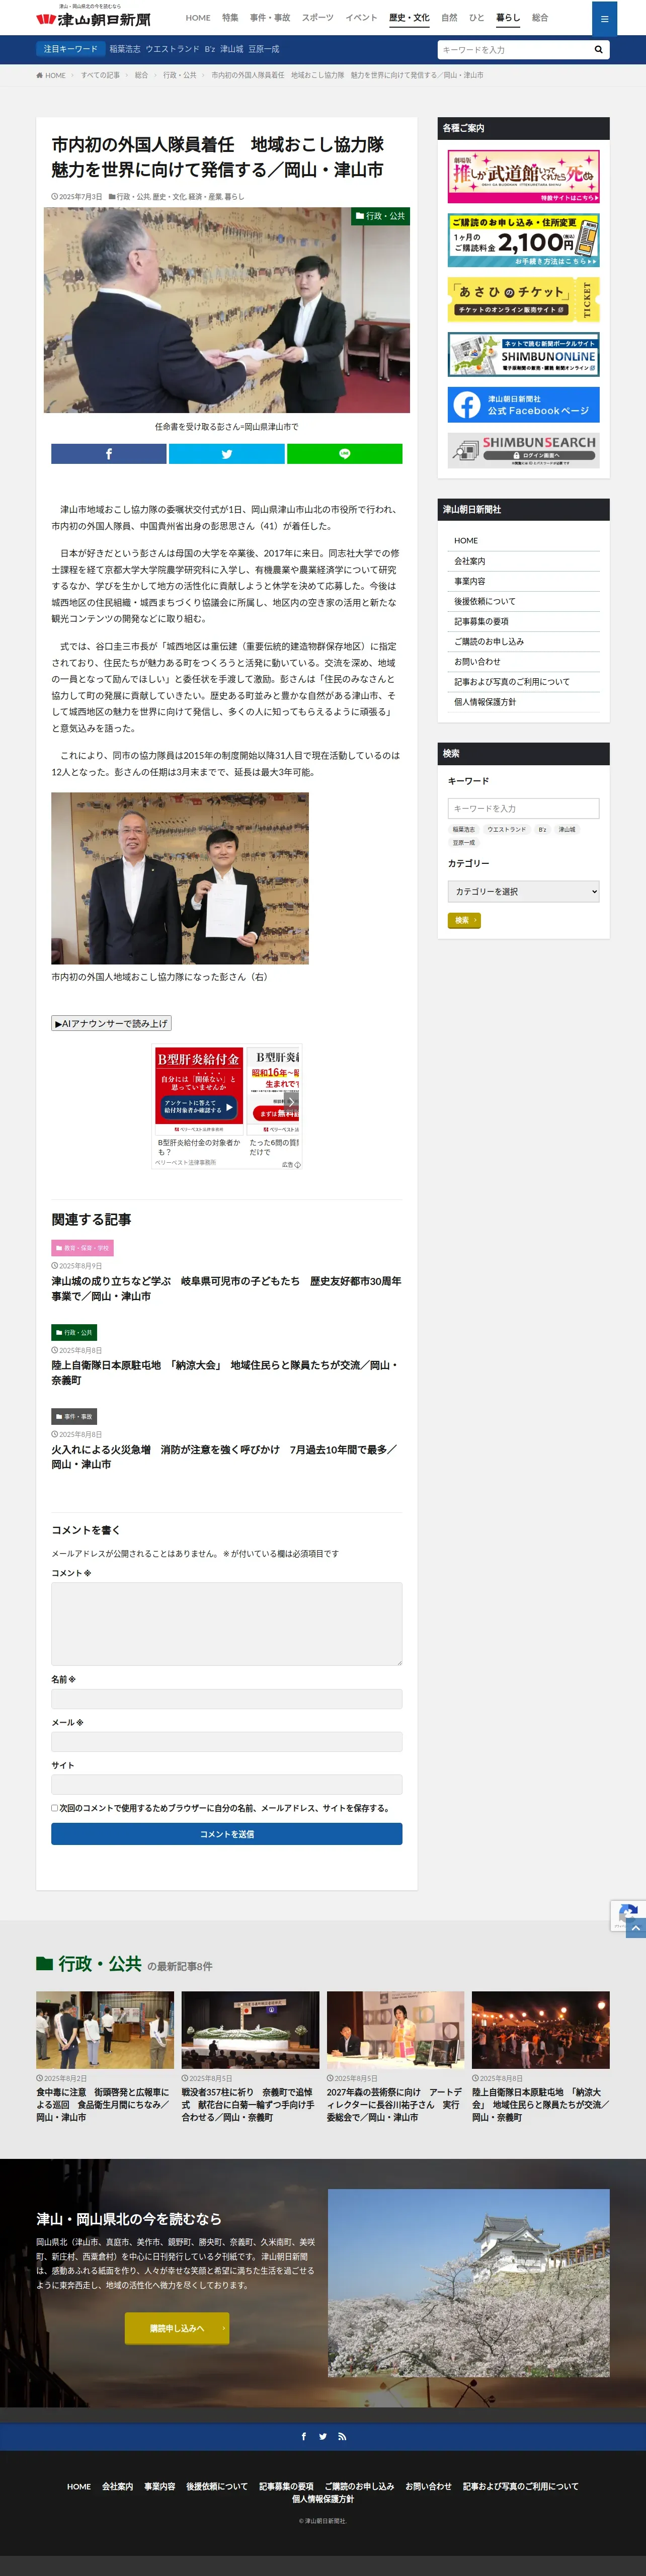Viewport: 646px width, 2576px height.
Task: Open the SHIMBUN SEARCH banner
Action: [x=524, y=450]
